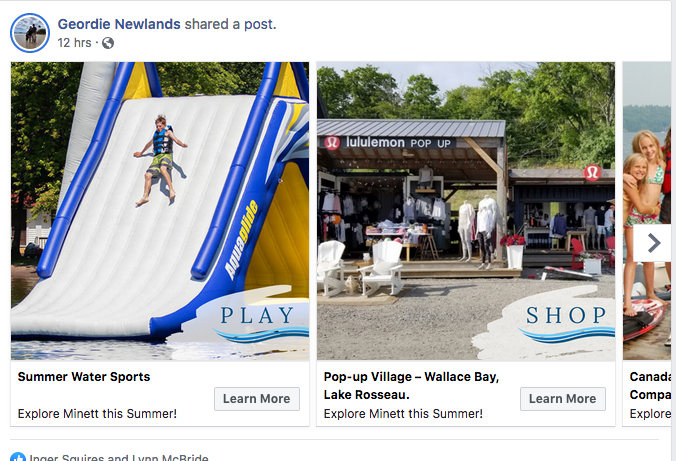The image size is (676, 461).
Task: Click the blue like reaction icon
Action: coord(18,457)
